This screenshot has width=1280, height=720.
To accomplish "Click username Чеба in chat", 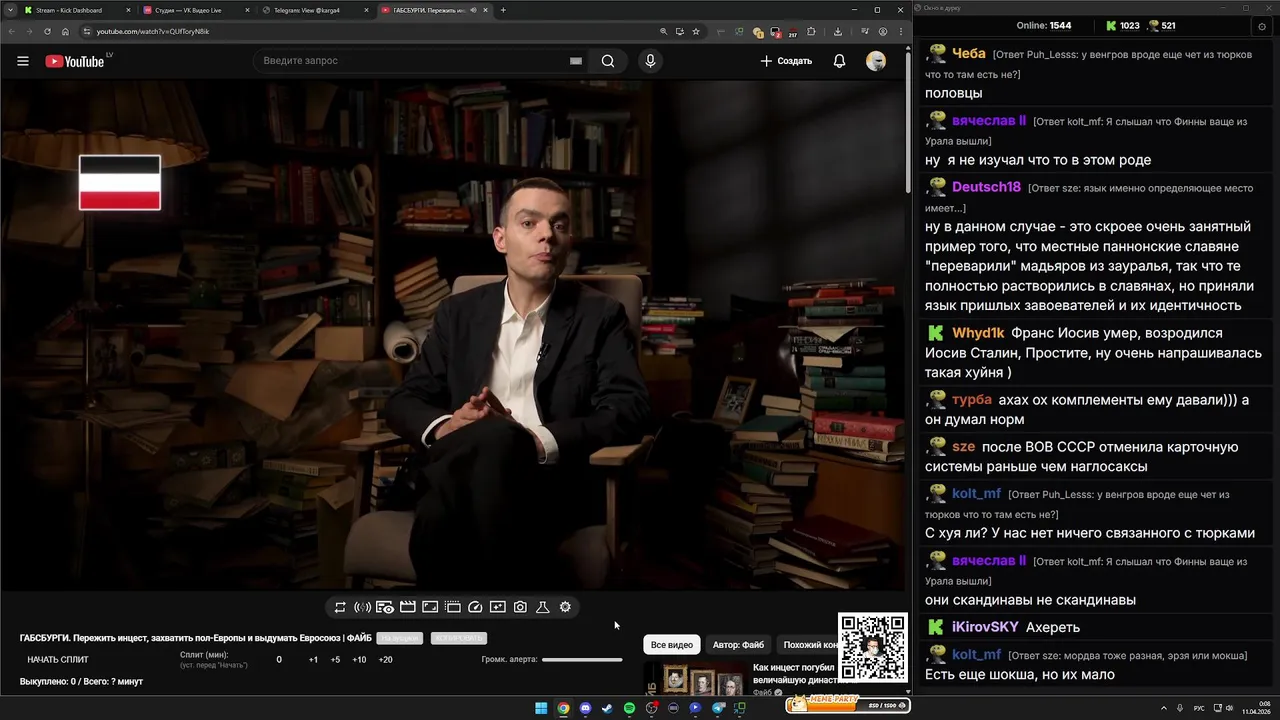I will (969, 53).
